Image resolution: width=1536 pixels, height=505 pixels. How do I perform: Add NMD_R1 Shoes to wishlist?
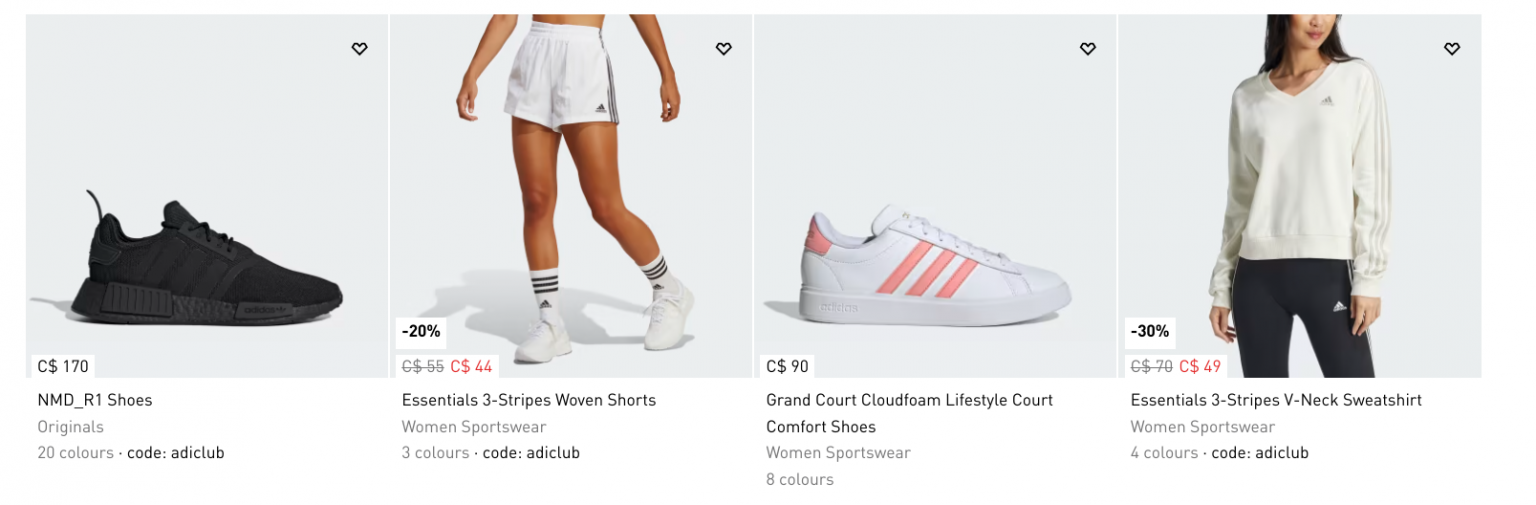(359, 48)
